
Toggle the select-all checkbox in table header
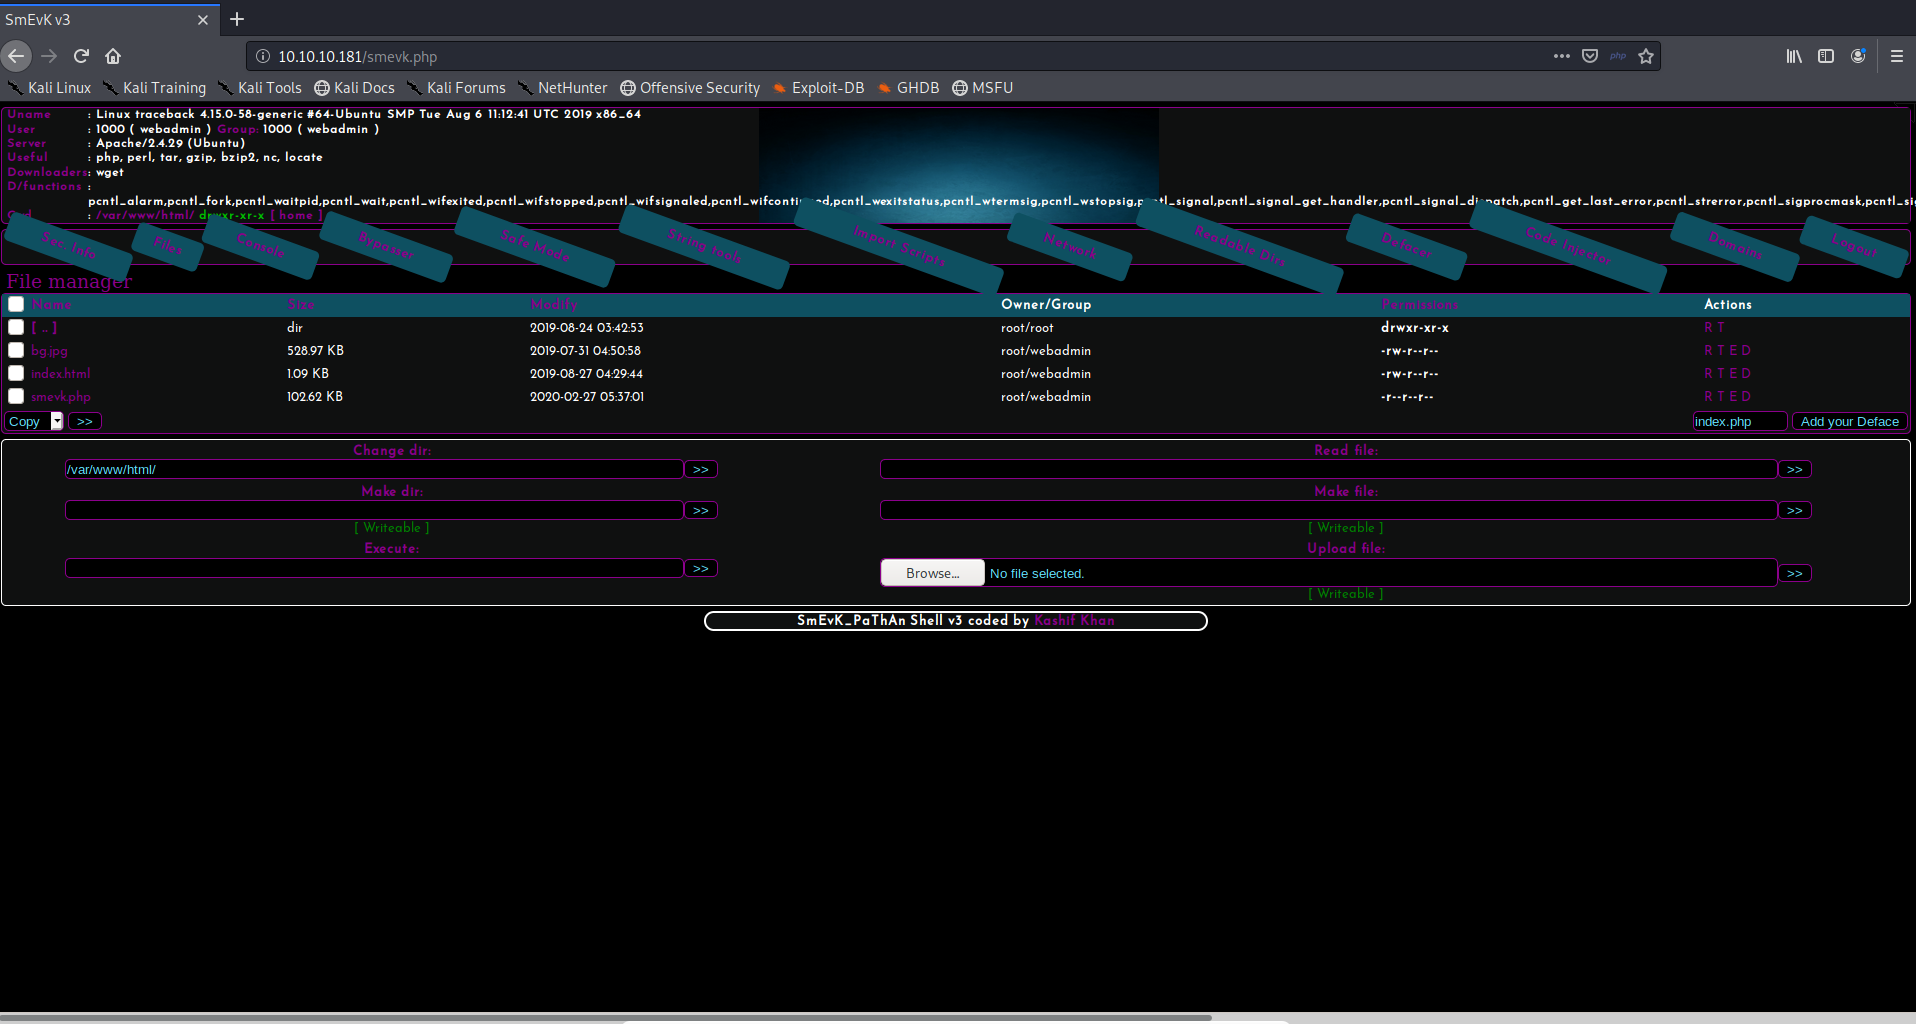pos(16,304)
